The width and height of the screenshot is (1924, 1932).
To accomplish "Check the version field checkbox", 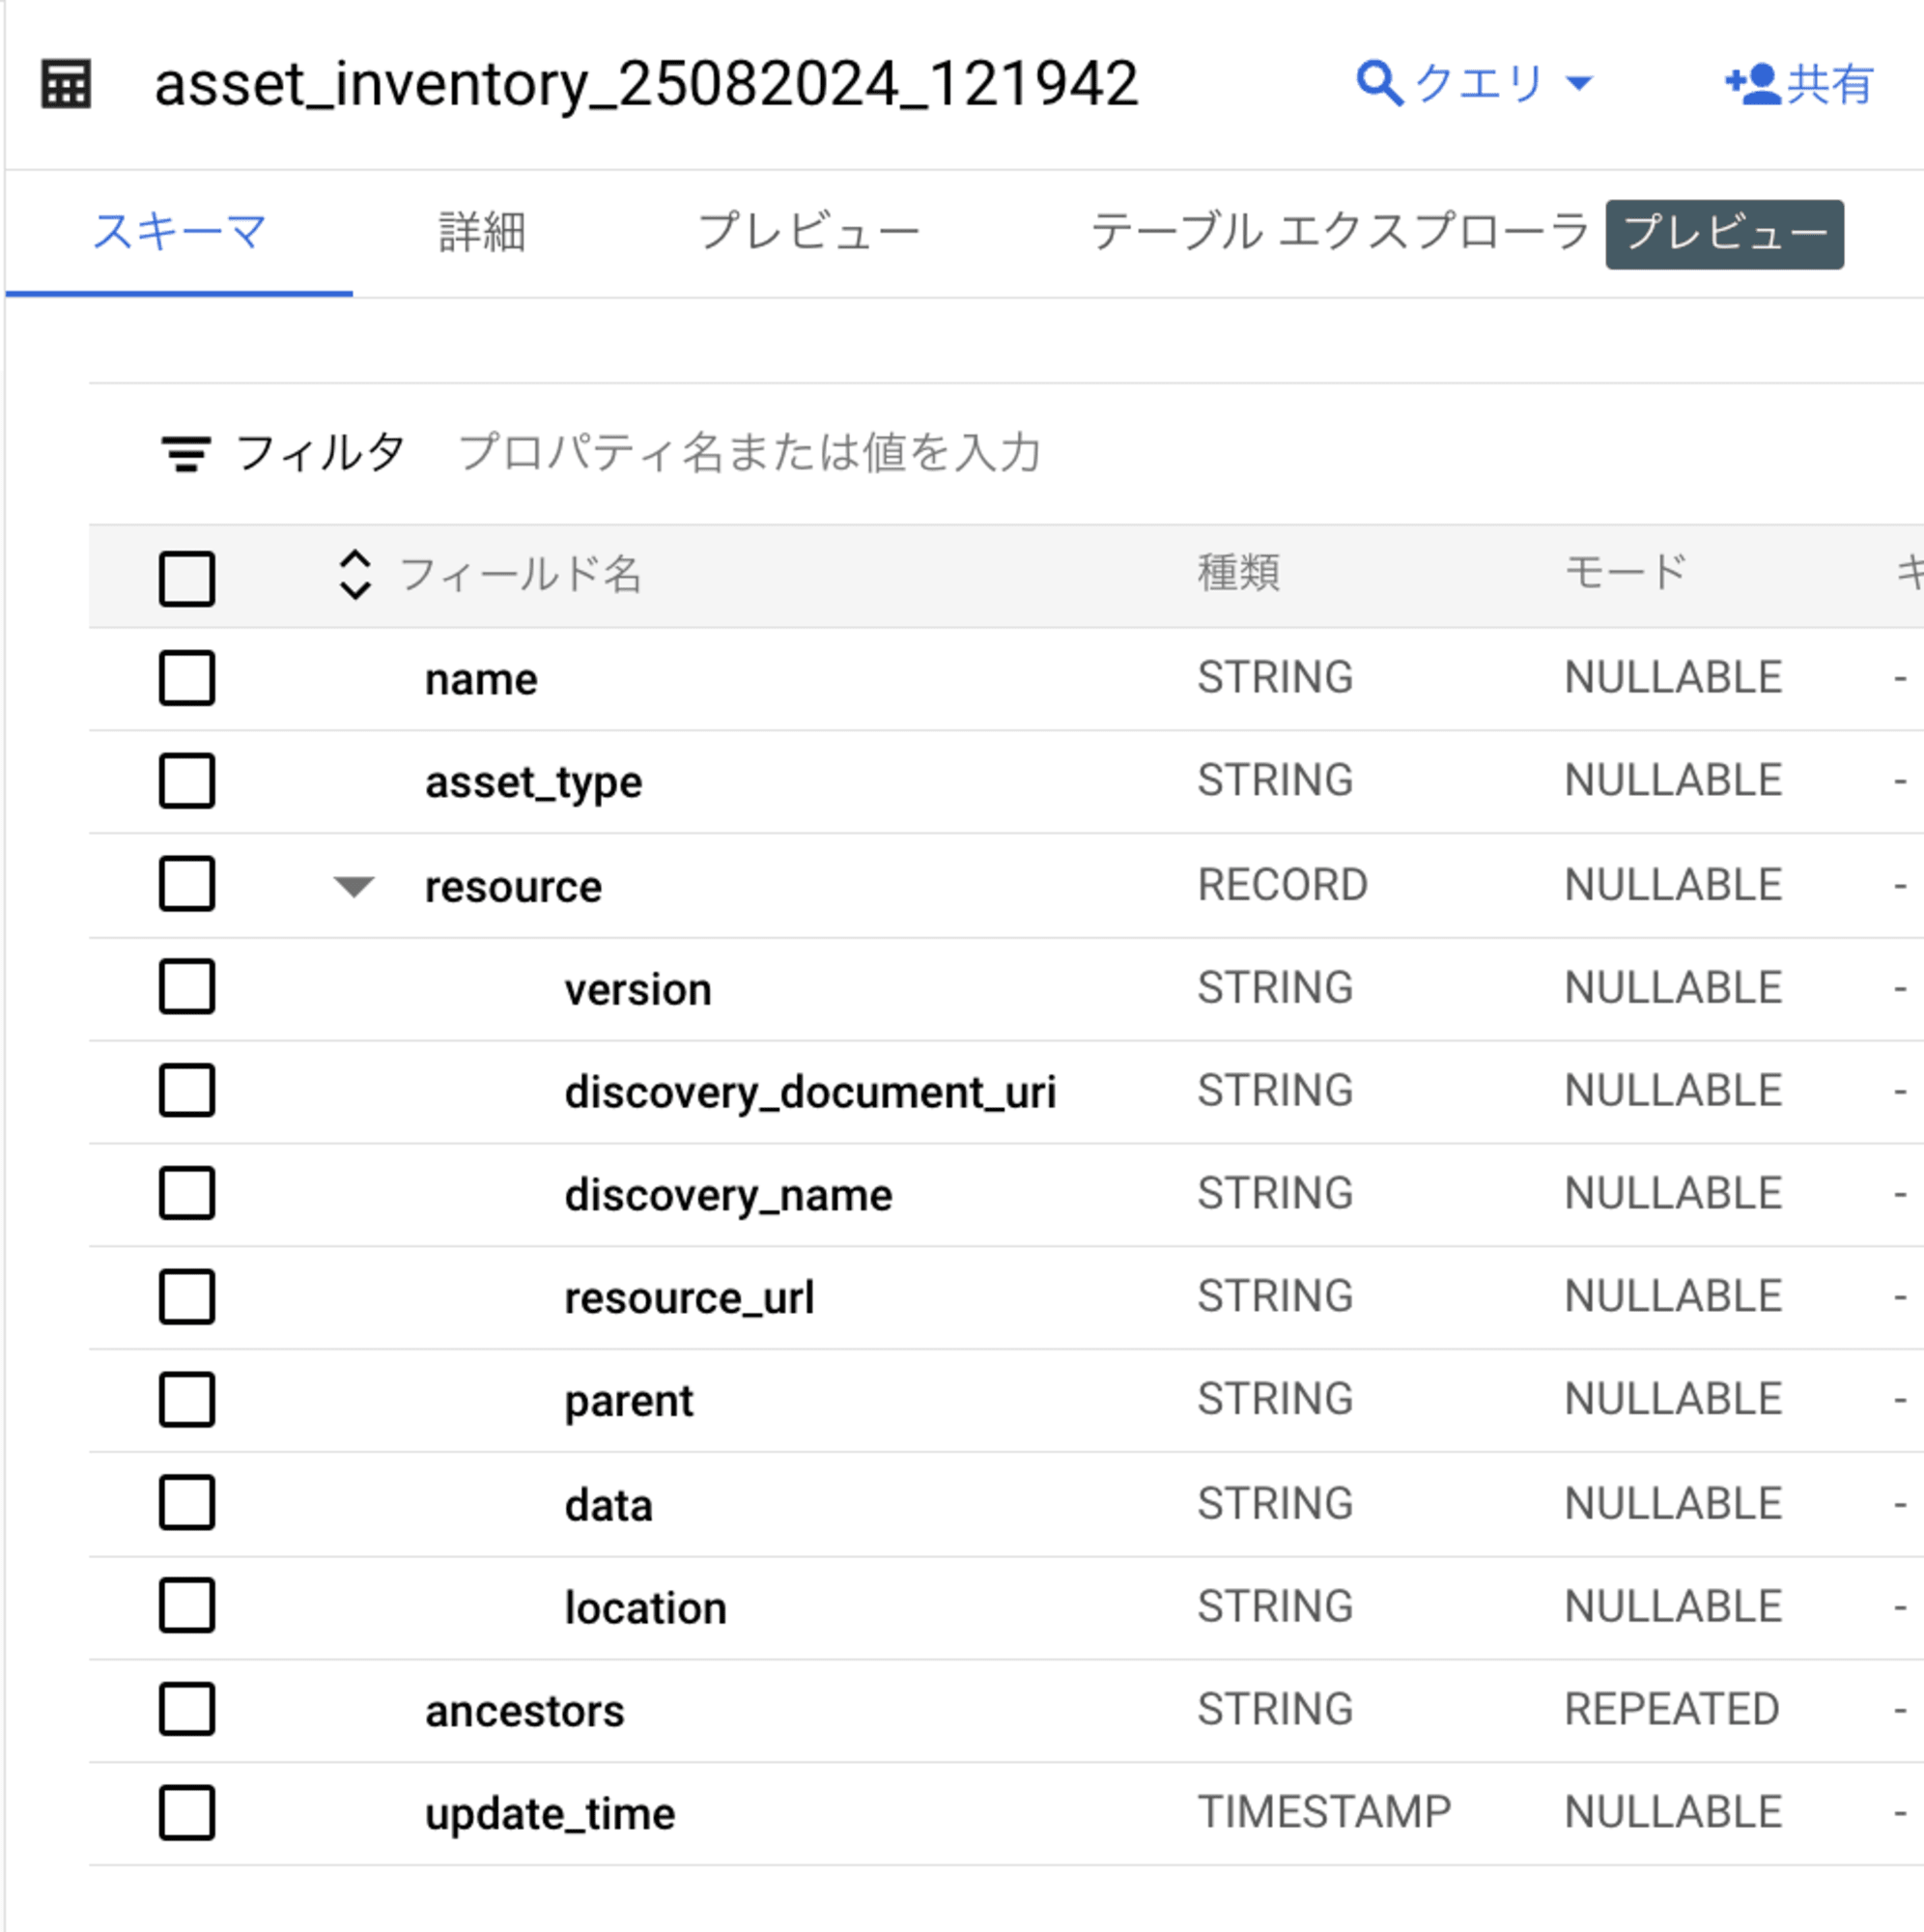I will pyautogui.click(x=187, y=987).
